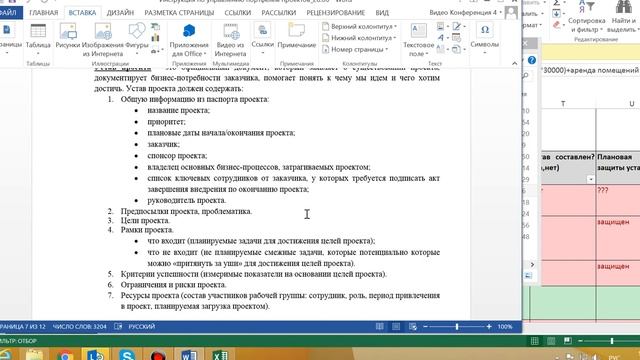
Task: Switch to the ДИЗАЙН tab
Action: (x=120, y=13)
